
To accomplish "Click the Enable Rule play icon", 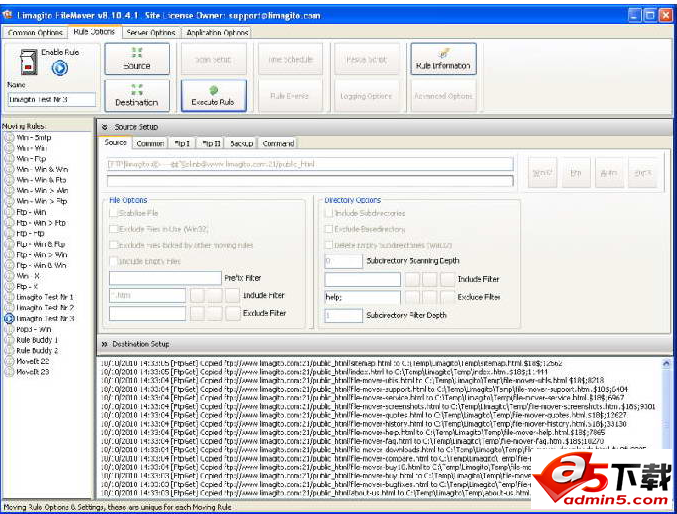I will 60,68.
